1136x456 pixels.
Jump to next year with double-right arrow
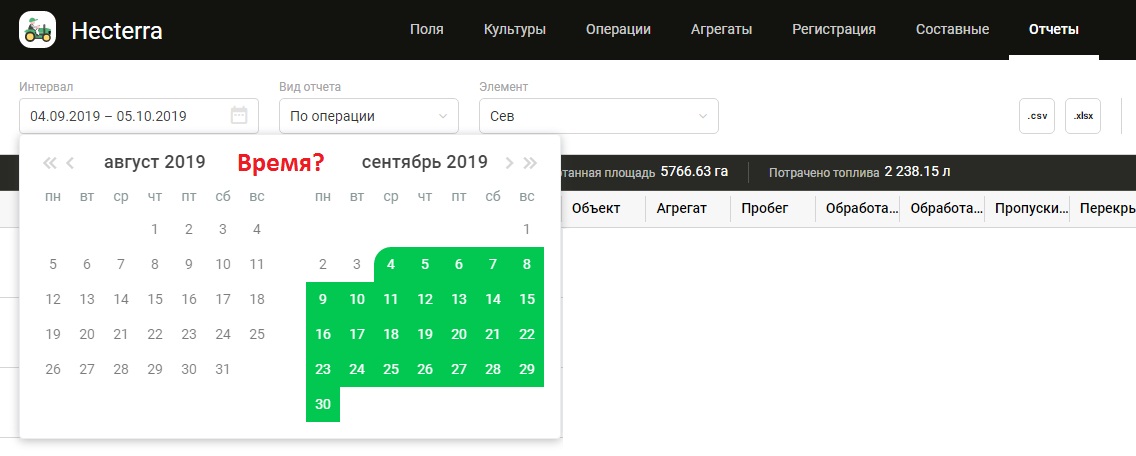pyautogui.click(x=530, y=162)
